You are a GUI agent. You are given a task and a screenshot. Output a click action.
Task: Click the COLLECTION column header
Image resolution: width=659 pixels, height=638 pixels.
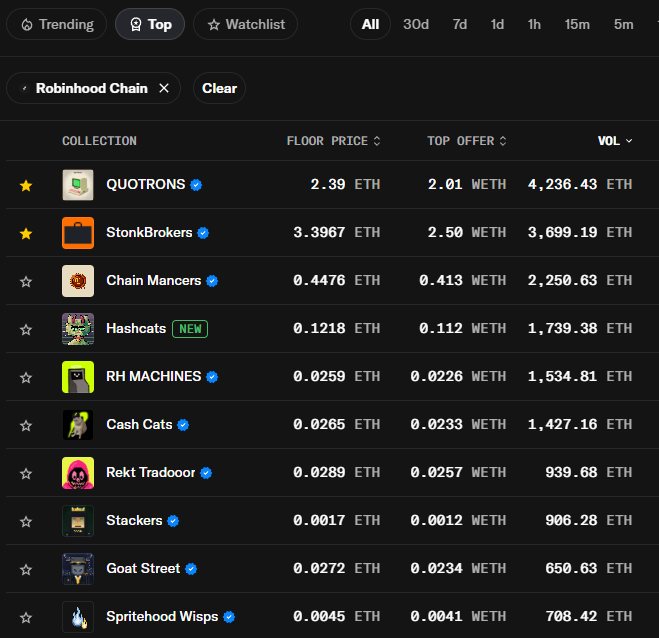click(x=99, y=141)
